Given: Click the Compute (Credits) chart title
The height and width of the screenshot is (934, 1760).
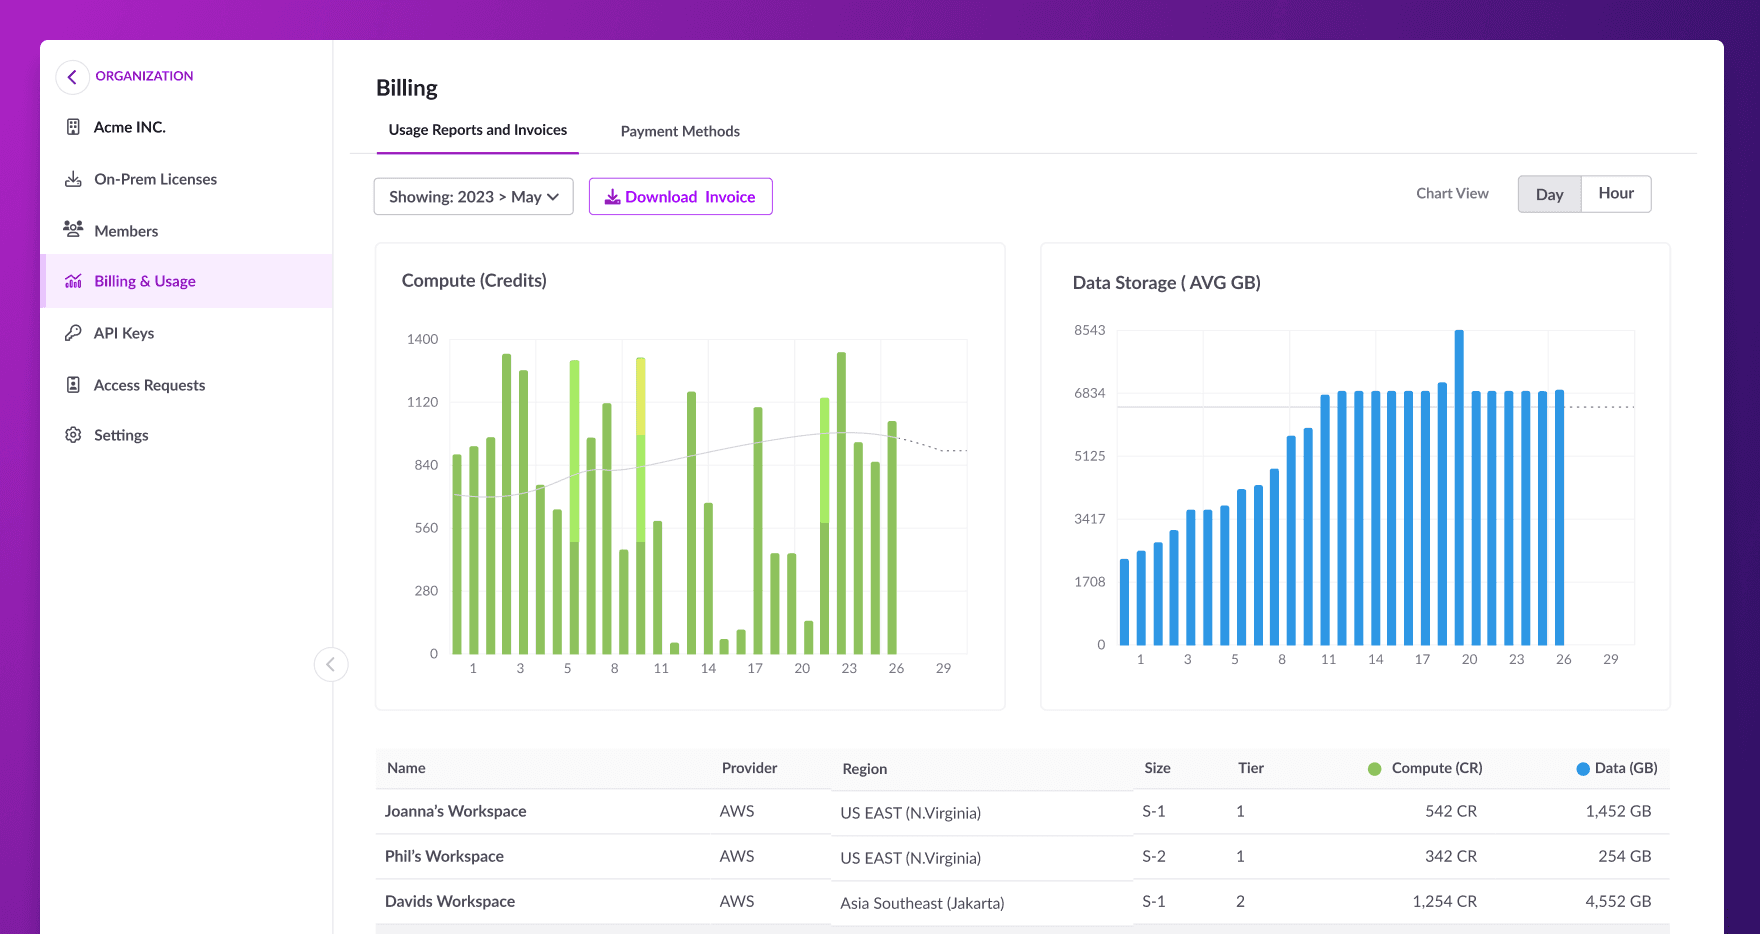Looking at the screenshot, I should point(474,281).
